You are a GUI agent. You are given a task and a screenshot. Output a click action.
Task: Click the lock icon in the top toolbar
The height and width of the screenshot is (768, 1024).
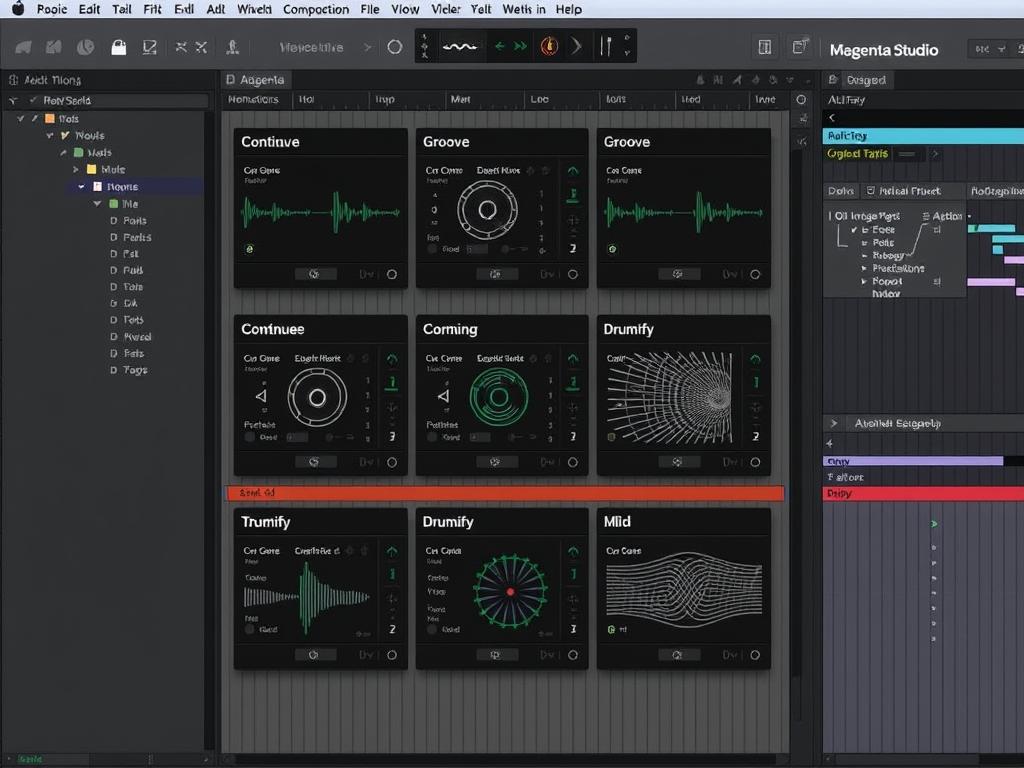(118, 46)
